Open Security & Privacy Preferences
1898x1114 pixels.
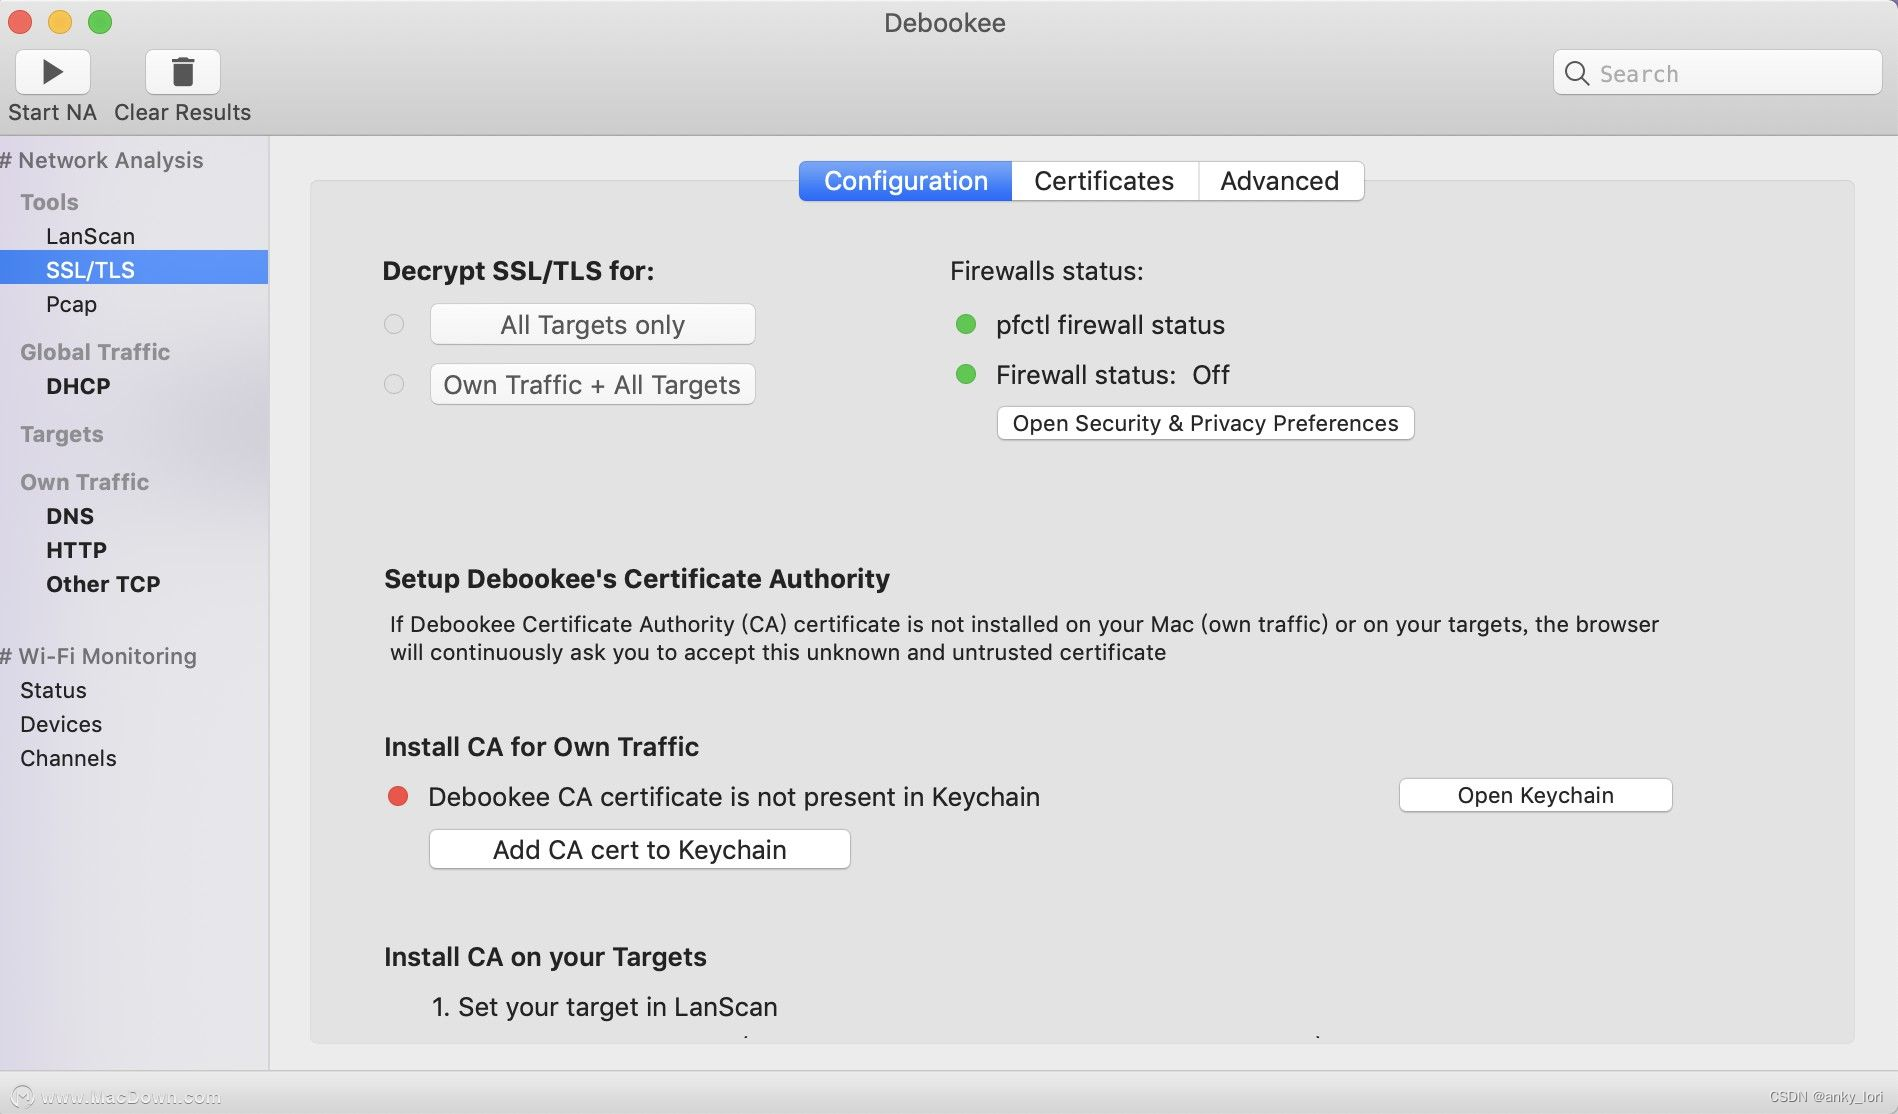pyautogui.click(x=1205, y=423)
